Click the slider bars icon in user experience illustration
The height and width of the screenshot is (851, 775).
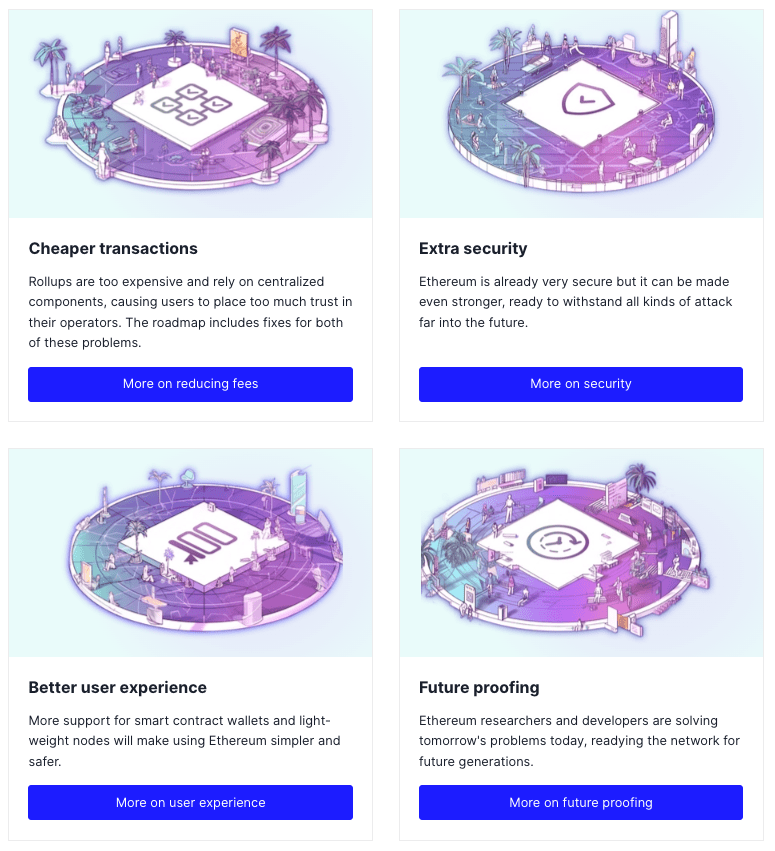(x=202, y=543)
